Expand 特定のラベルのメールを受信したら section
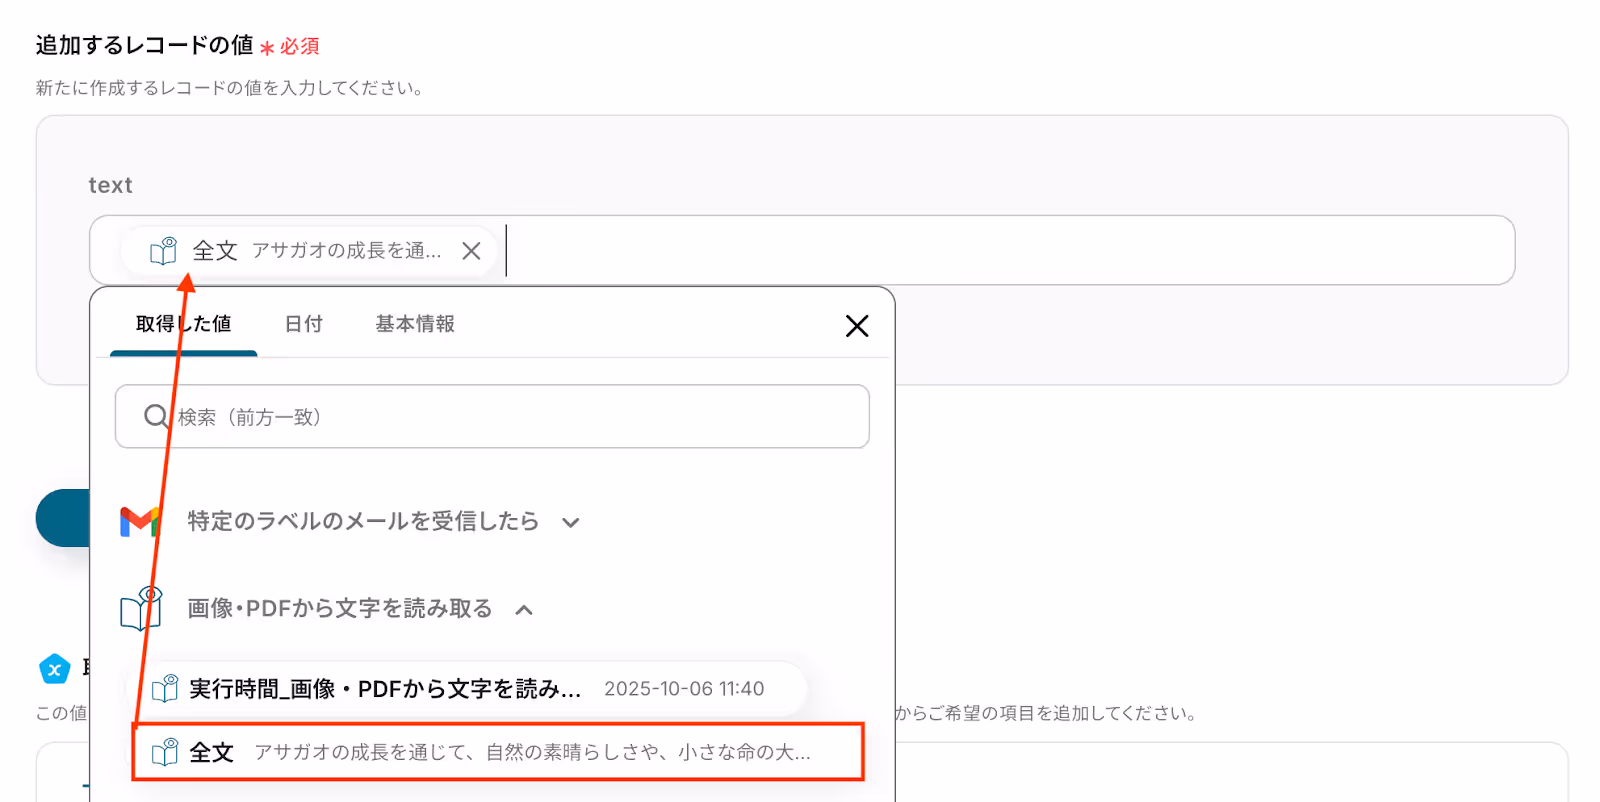The image size is (1600, 802). tap(571, 522)
